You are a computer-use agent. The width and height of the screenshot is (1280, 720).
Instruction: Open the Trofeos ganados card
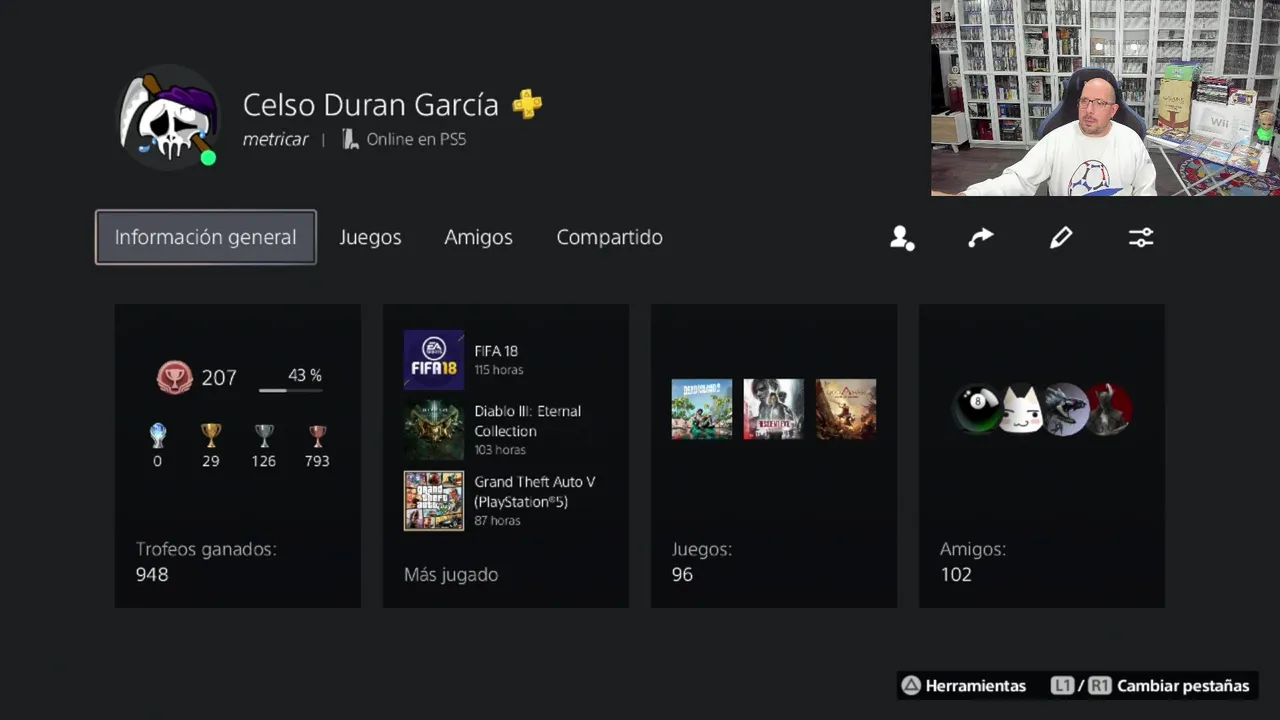pyautogui.click(x=238, y=456)
